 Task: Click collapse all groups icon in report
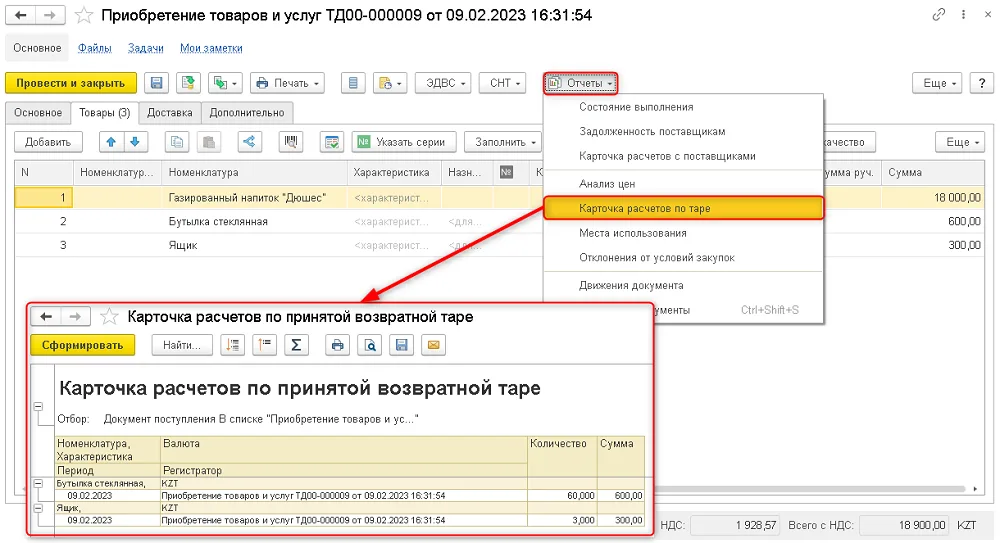click(265, 345)
